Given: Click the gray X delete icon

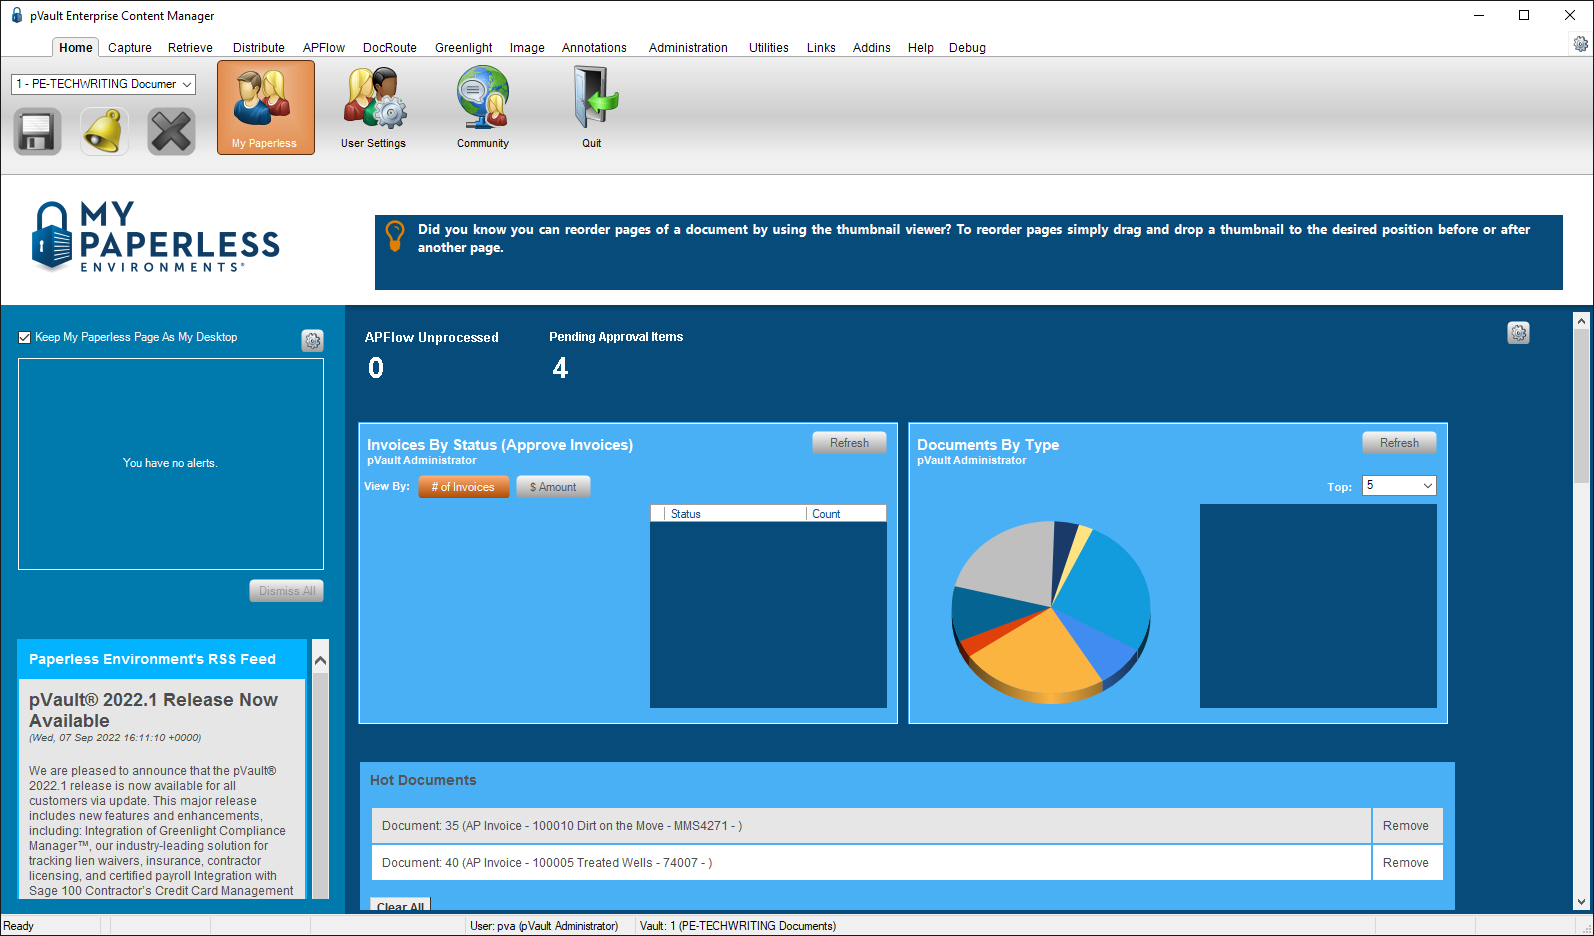Looking at the screenshot, I should click(x=171, y=131).
